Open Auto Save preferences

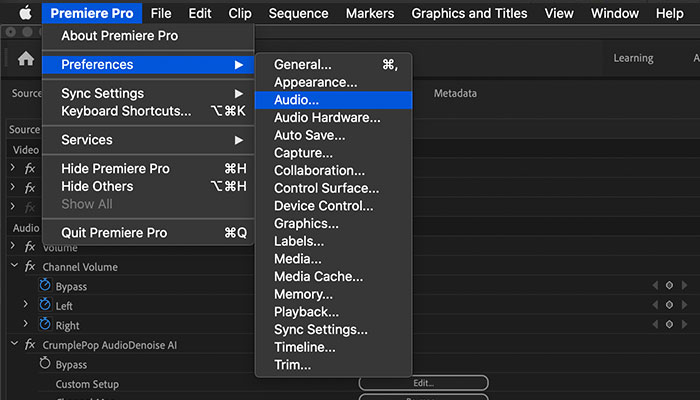pos(333,135)
